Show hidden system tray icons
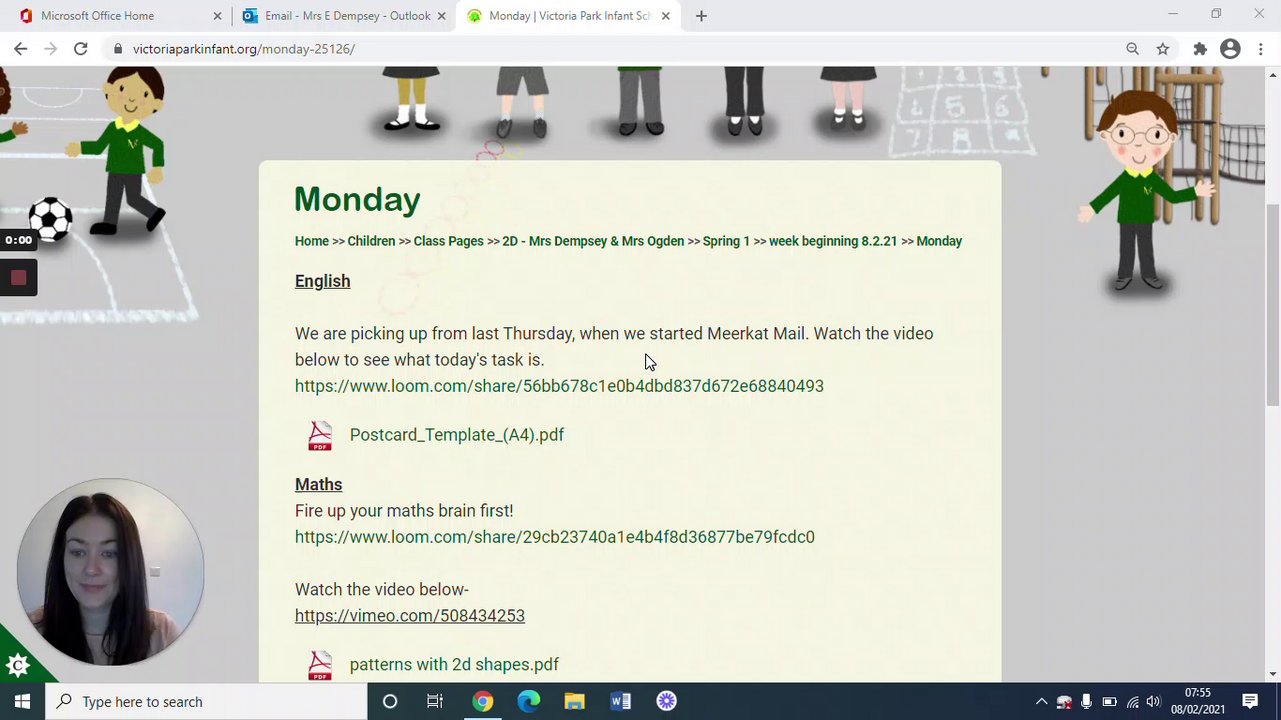 (1041, 702)
